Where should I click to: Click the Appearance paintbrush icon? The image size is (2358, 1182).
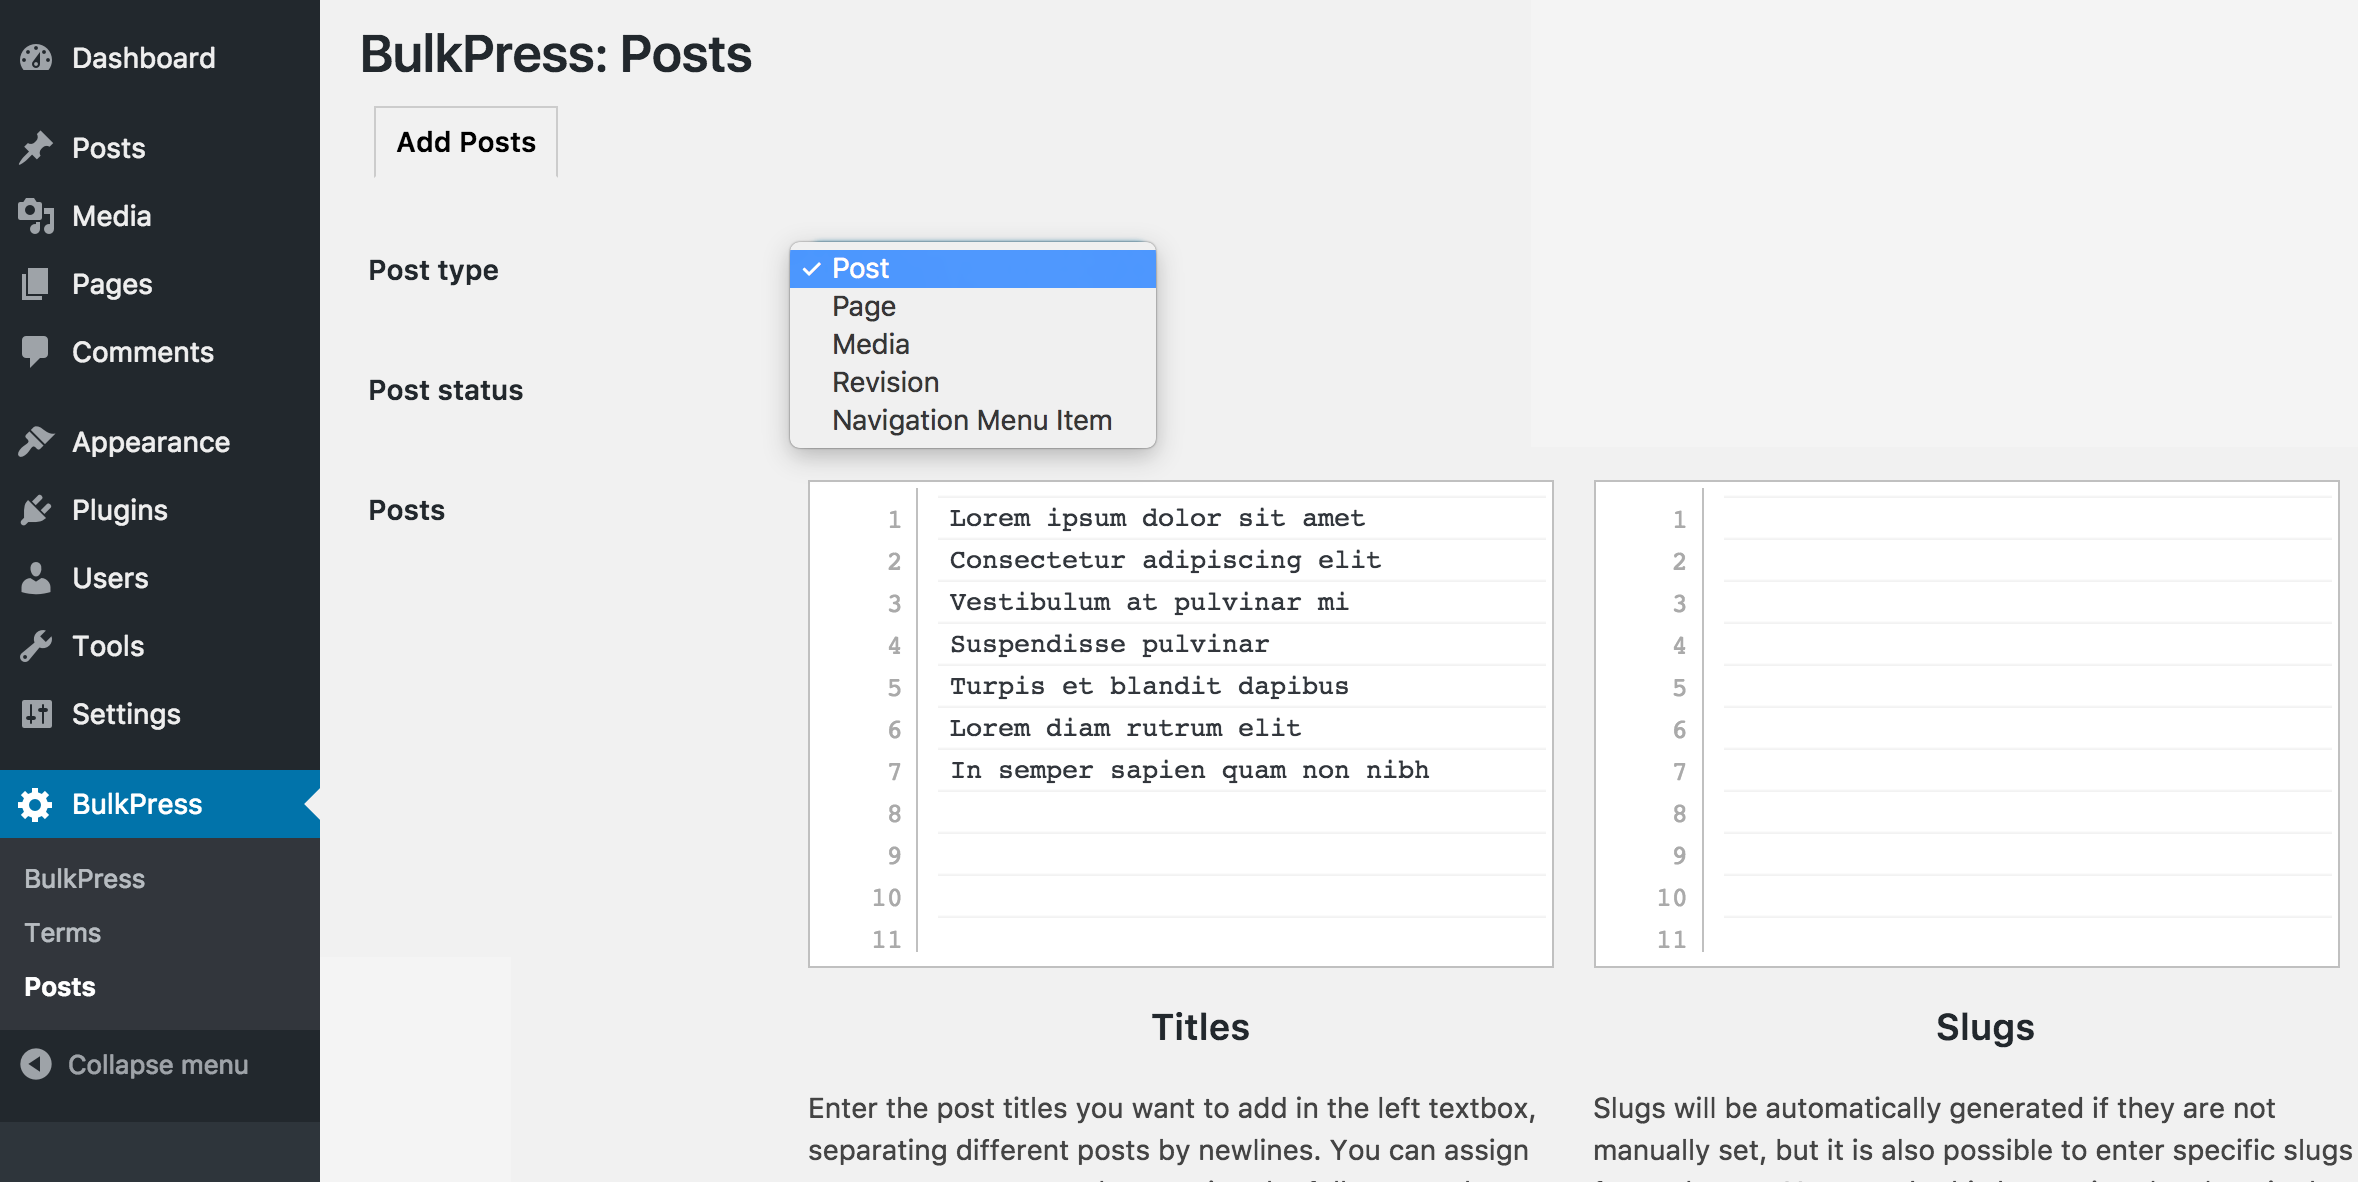pos(36,442)
